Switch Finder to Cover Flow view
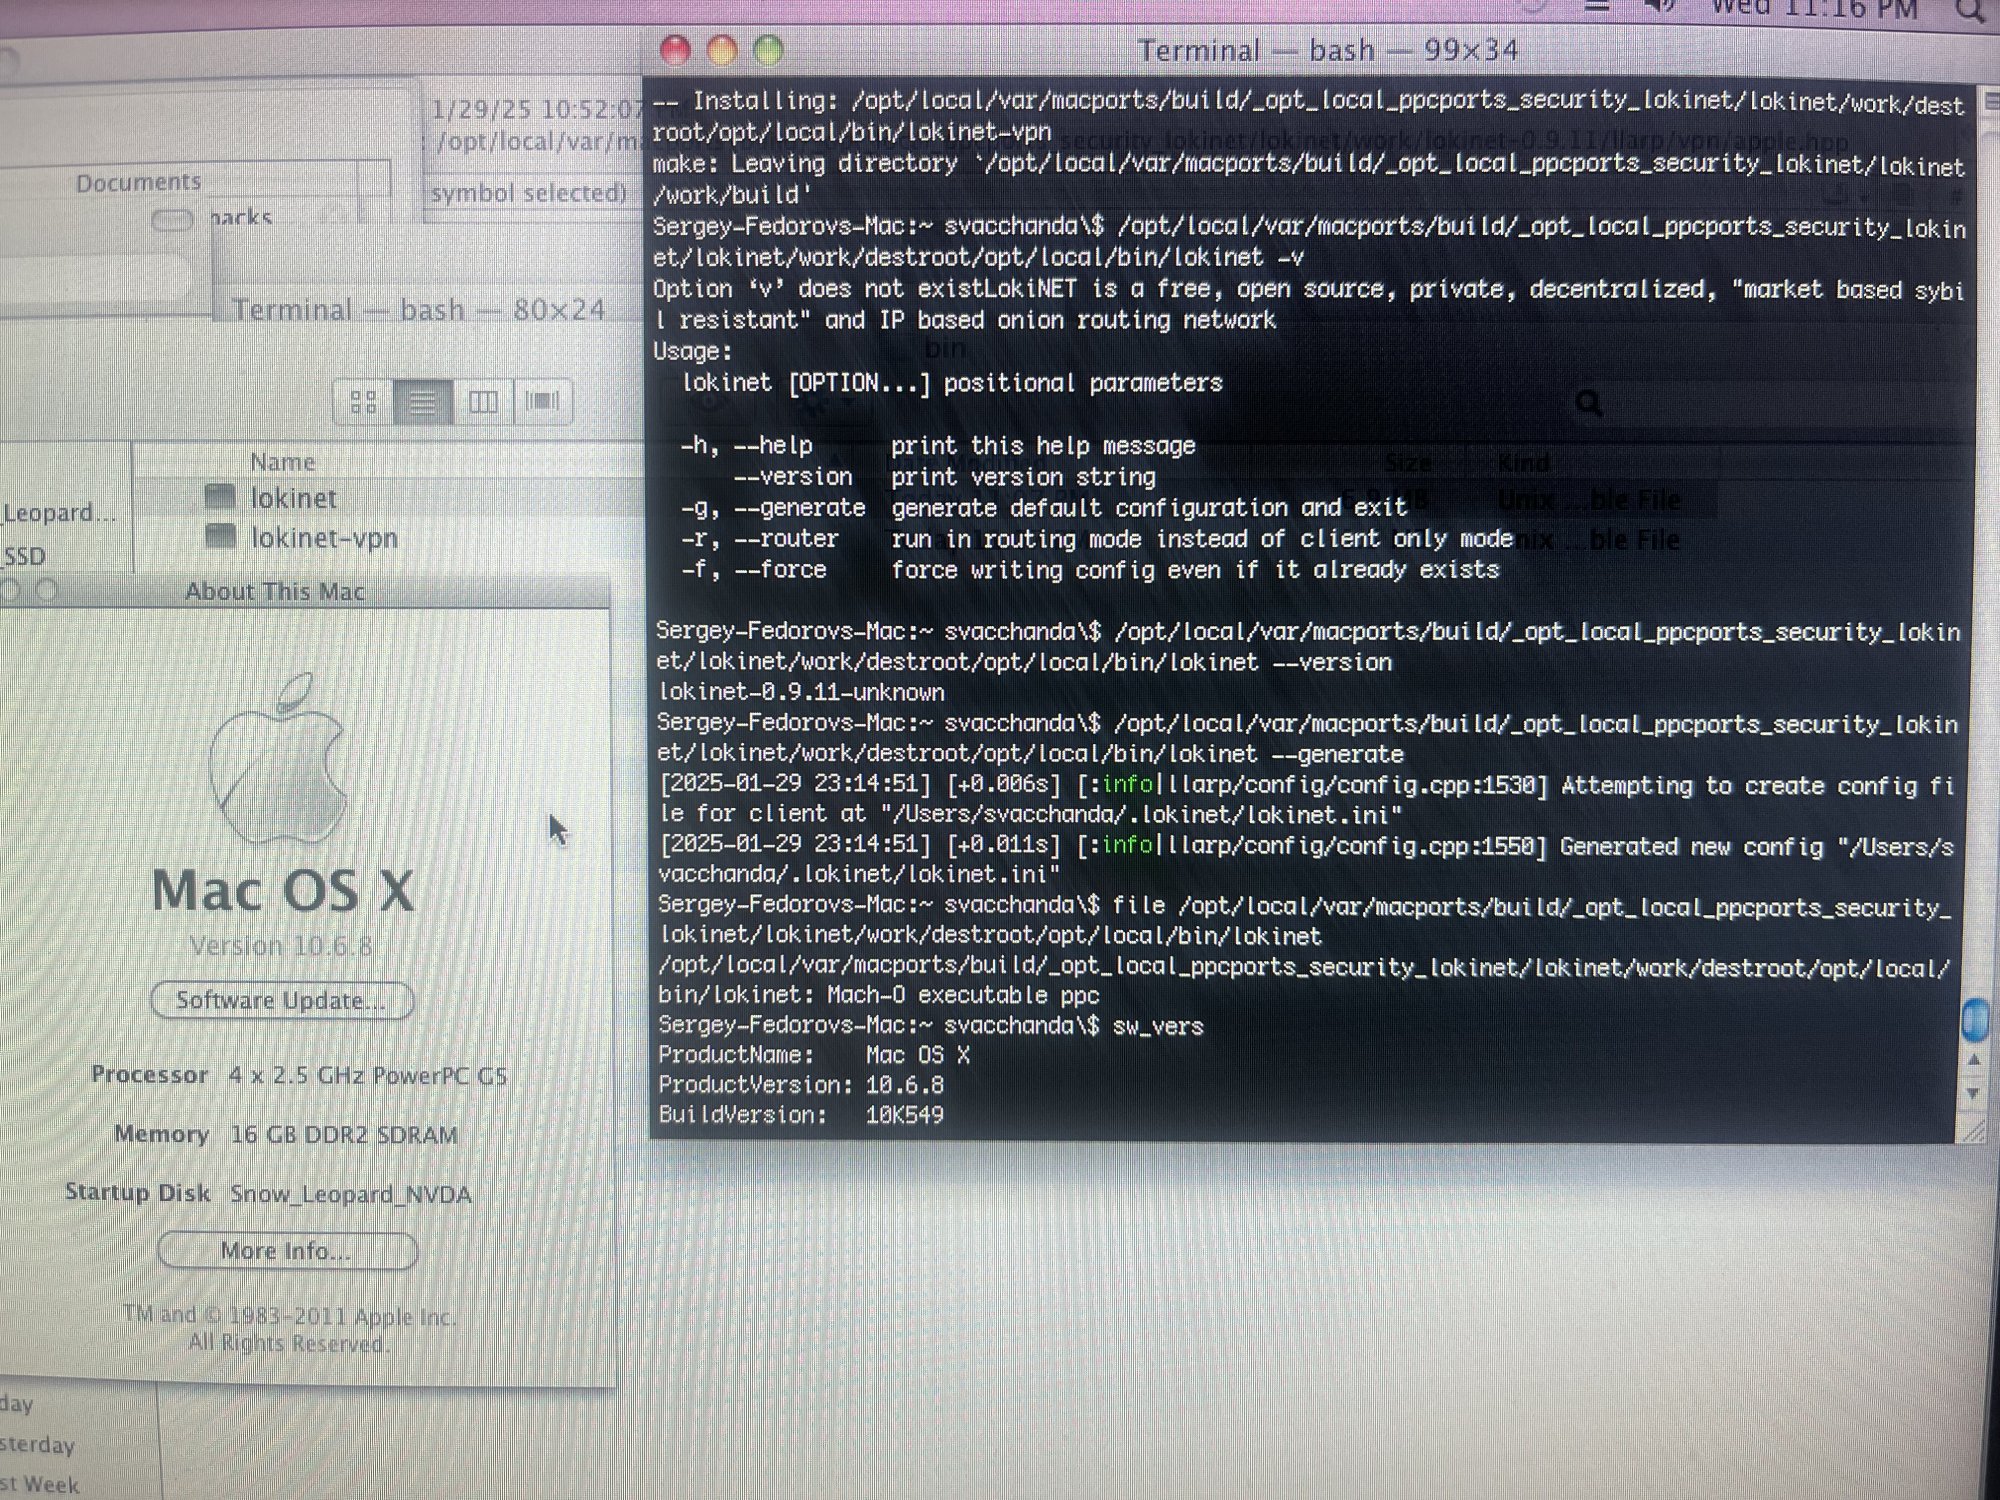This screenshot has height=1500, width=2000. (543, 402)
